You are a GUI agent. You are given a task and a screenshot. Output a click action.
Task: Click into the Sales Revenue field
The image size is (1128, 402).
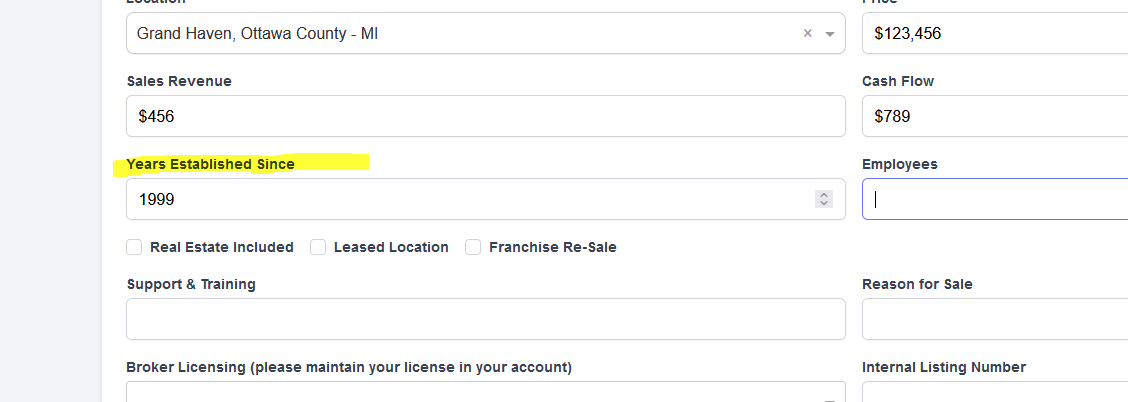pyautogui.click(x=485, y=116)
